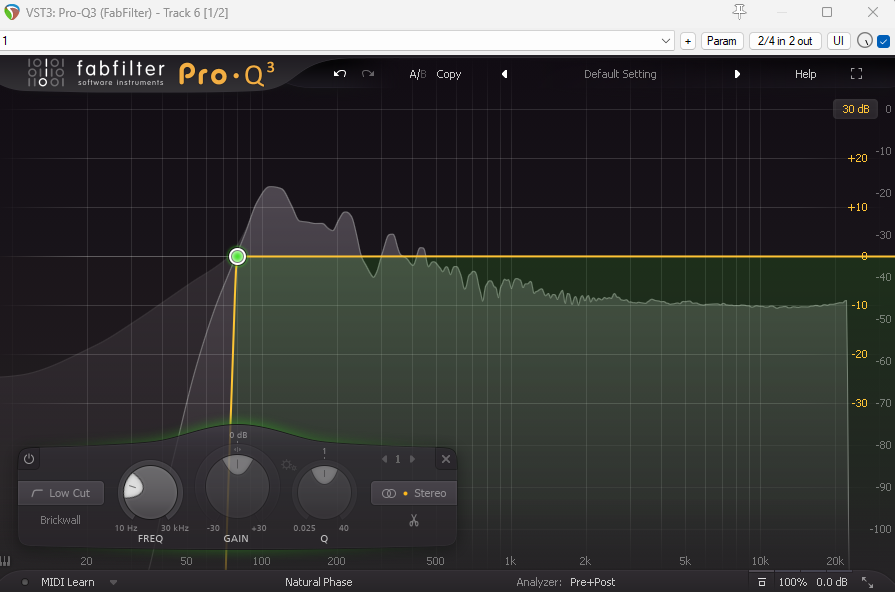Split the band with scissors icon
This screenshot has height=592, width=895.
(414, 520)
